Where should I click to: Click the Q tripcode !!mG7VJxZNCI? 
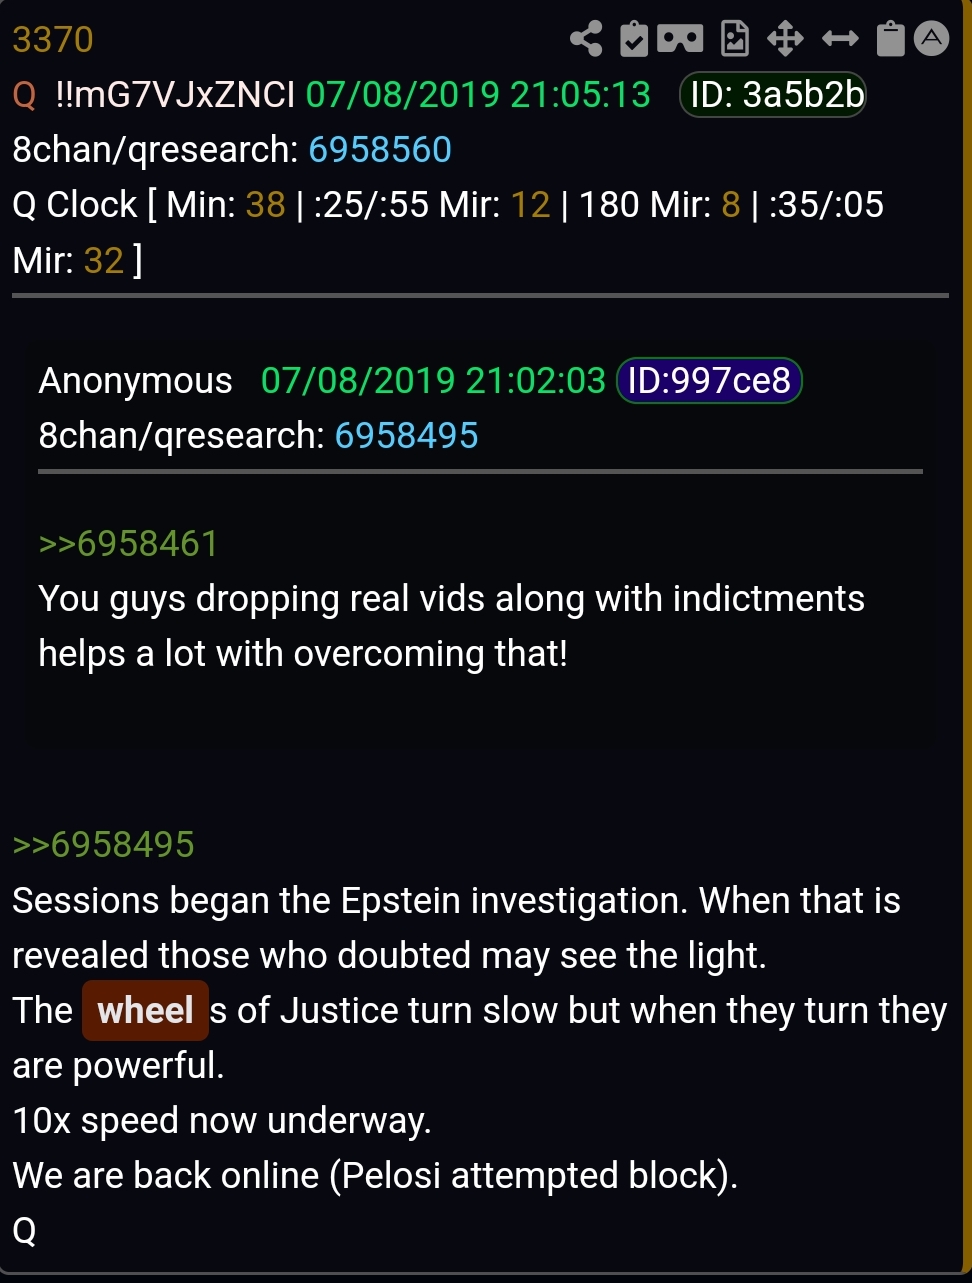point(175,94)
